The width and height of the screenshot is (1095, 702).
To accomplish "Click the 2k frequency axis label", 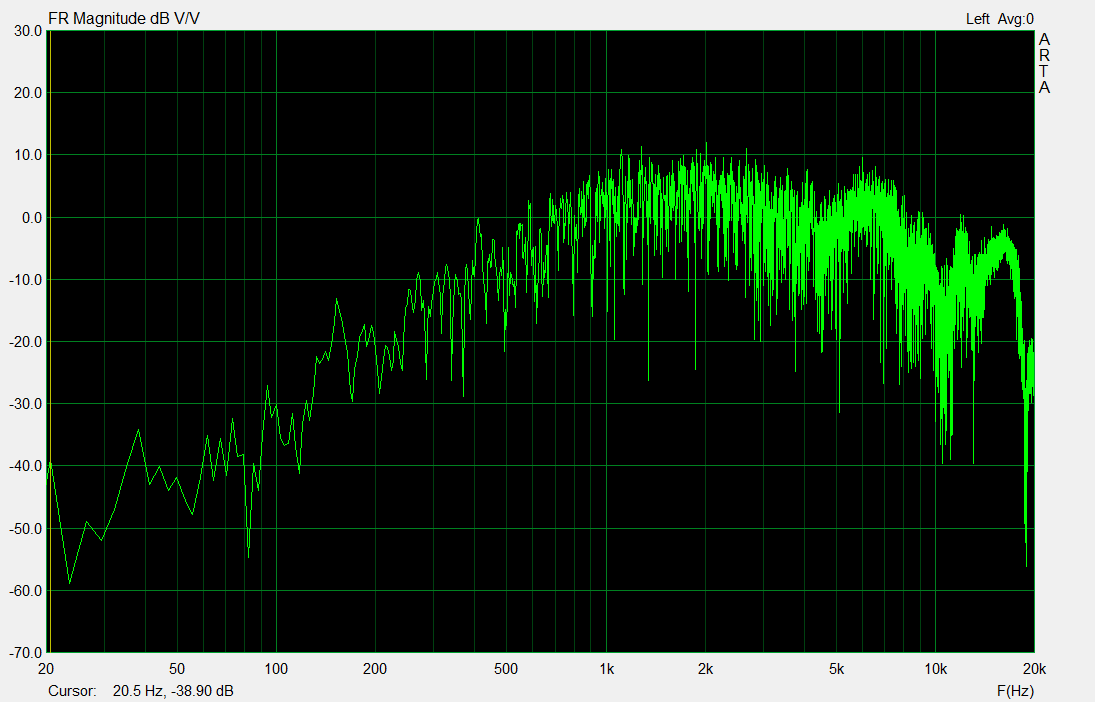I will tap(705, 668).
